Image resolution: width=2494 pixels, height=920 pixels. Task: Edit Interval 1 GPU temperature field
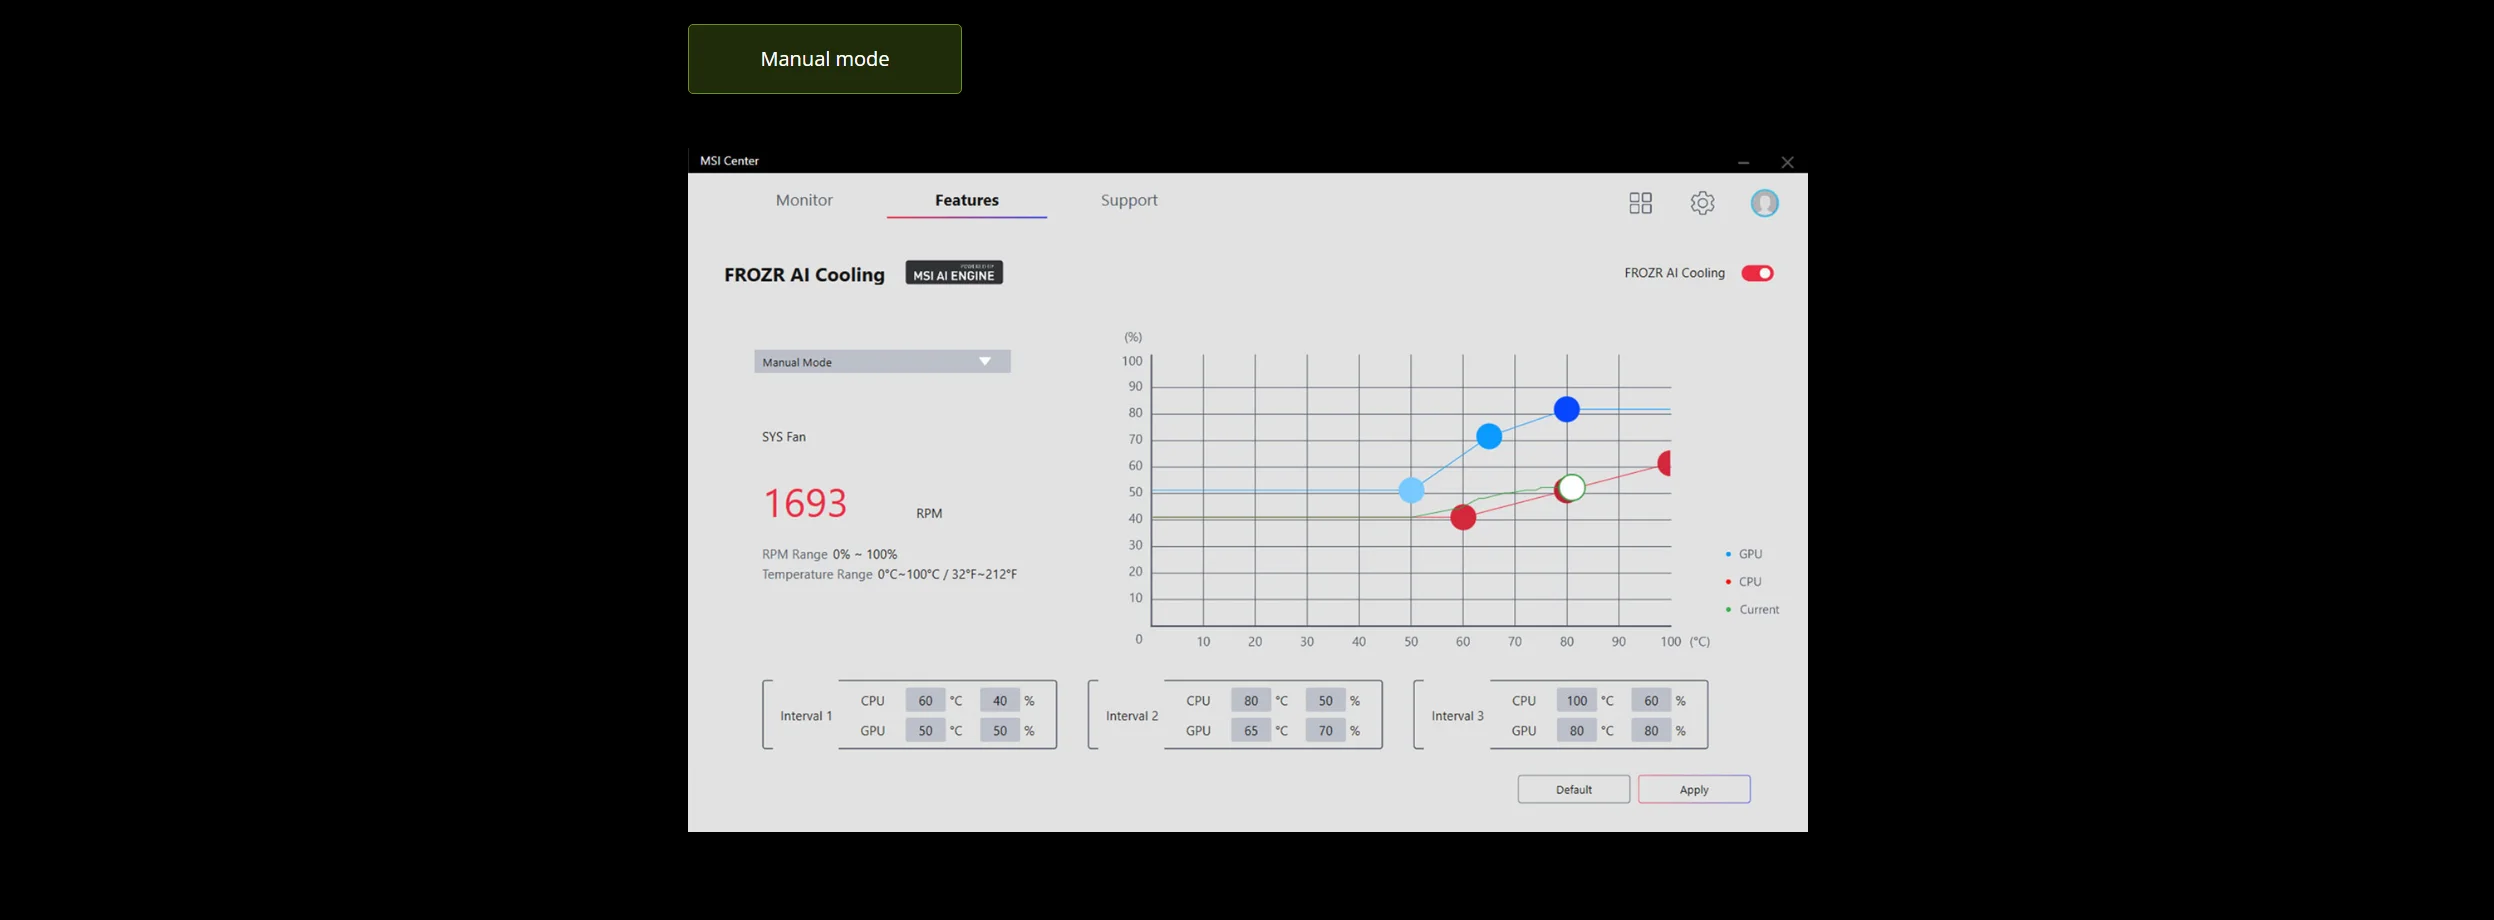[x=925, y=731]
